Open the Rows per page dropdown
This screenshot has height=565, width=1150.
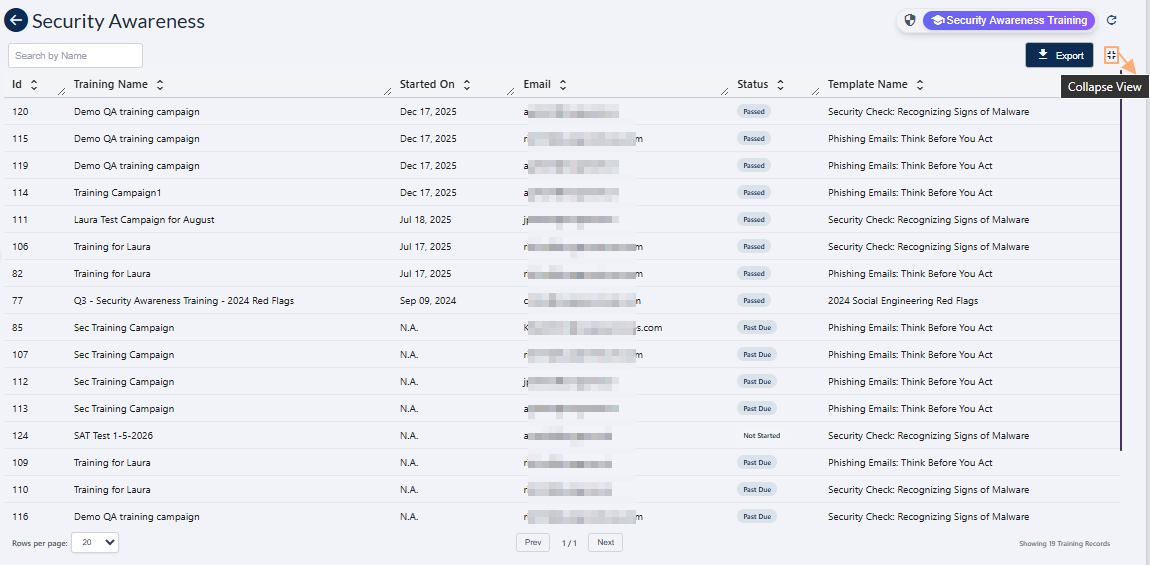tap(95, 542)
